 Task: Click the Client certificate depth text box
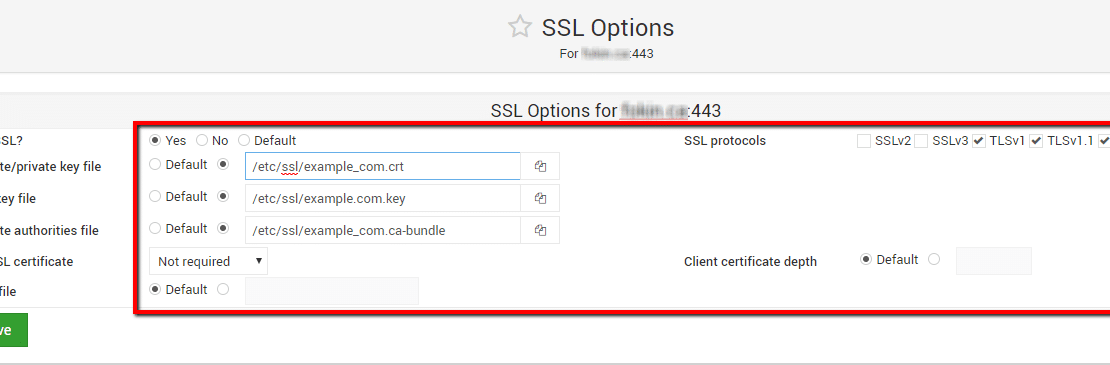coord(994,261)
